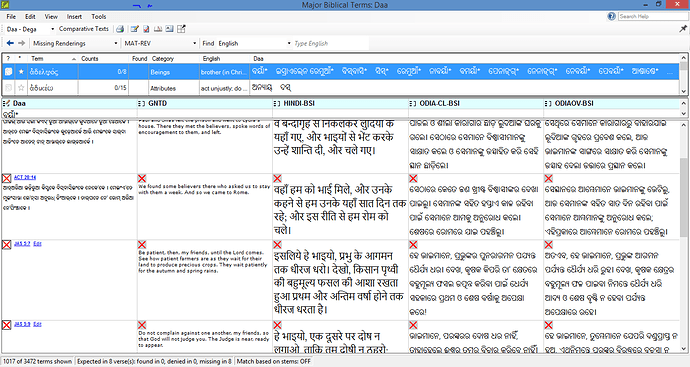This screenshot has width=690, height=367.
Task: Click the pencil-on-note toolbar icon
Action: [135, 29]
